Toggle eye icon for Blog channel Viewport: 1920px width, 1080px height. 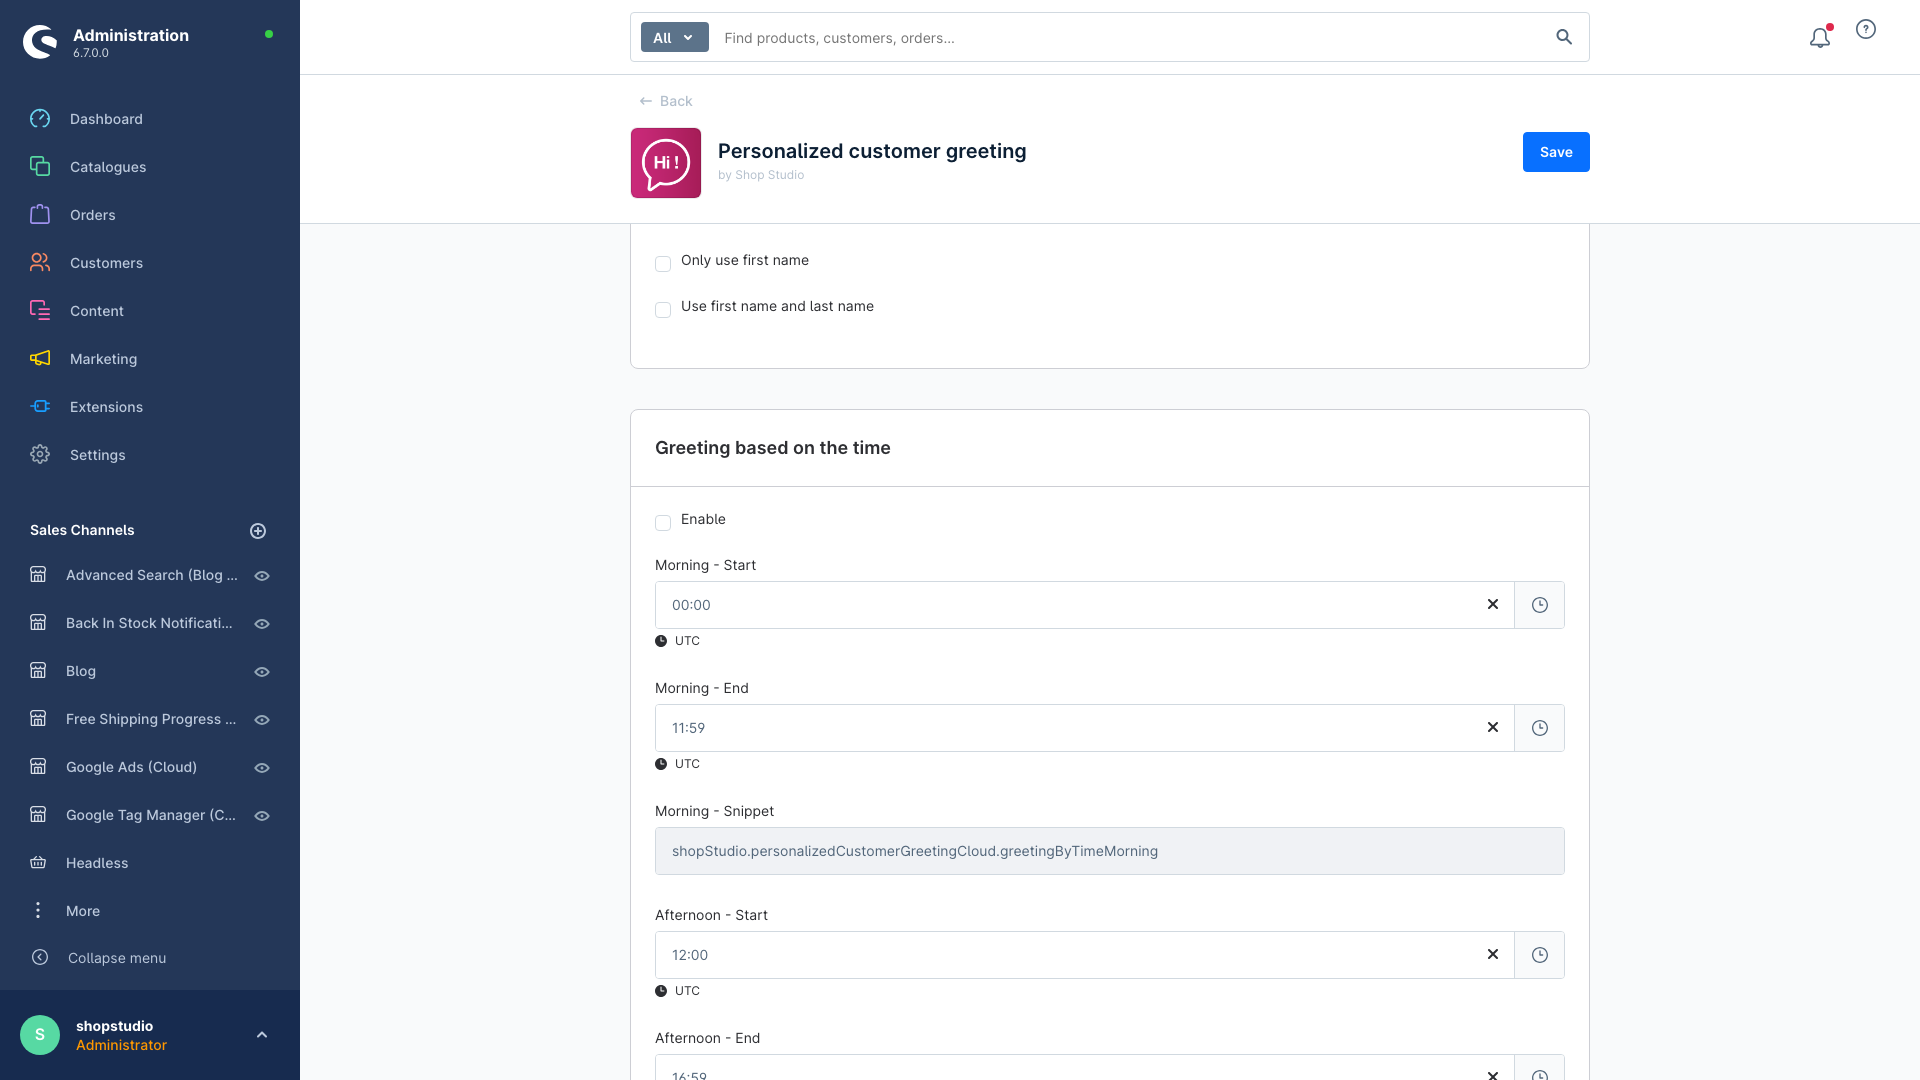pyautogui.click(x=262, y=672)
